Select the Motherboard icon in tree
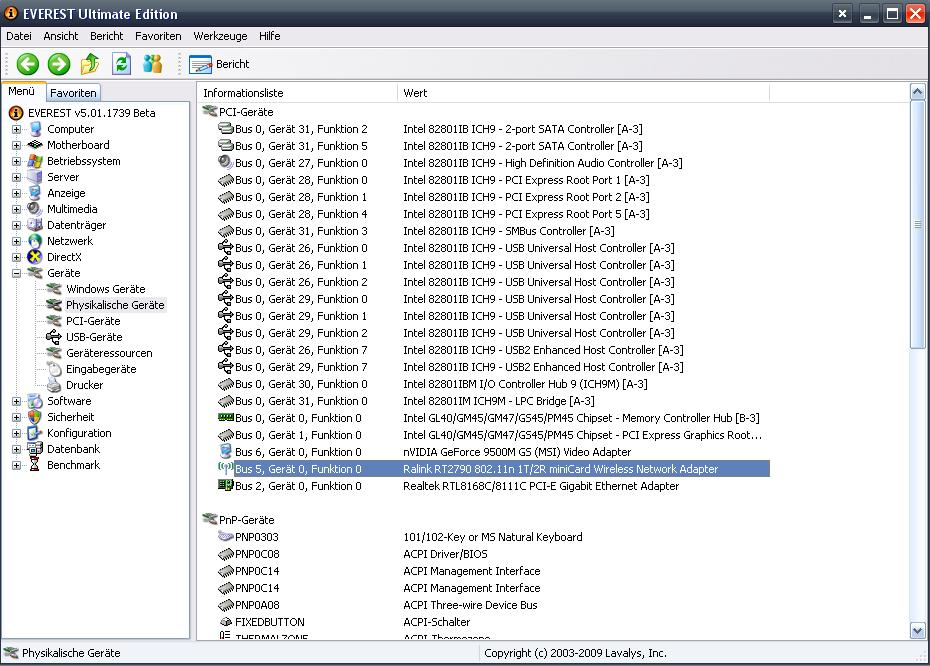Screen dimensions: 930x666 point(36,145)
